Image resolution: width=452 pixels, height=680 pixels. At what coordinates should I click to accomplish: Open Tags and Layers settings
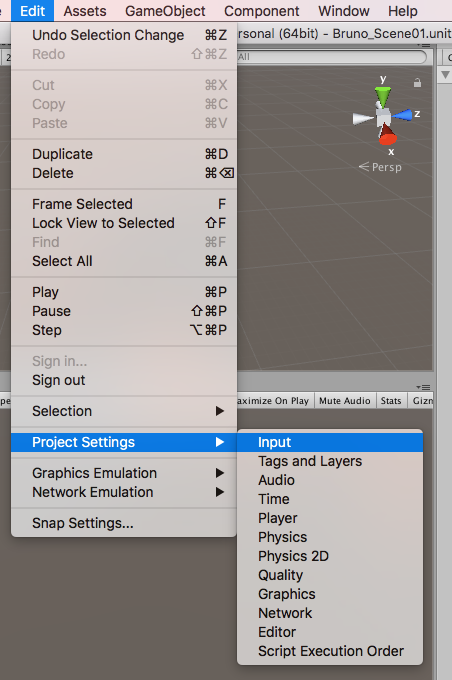point(330,461)
